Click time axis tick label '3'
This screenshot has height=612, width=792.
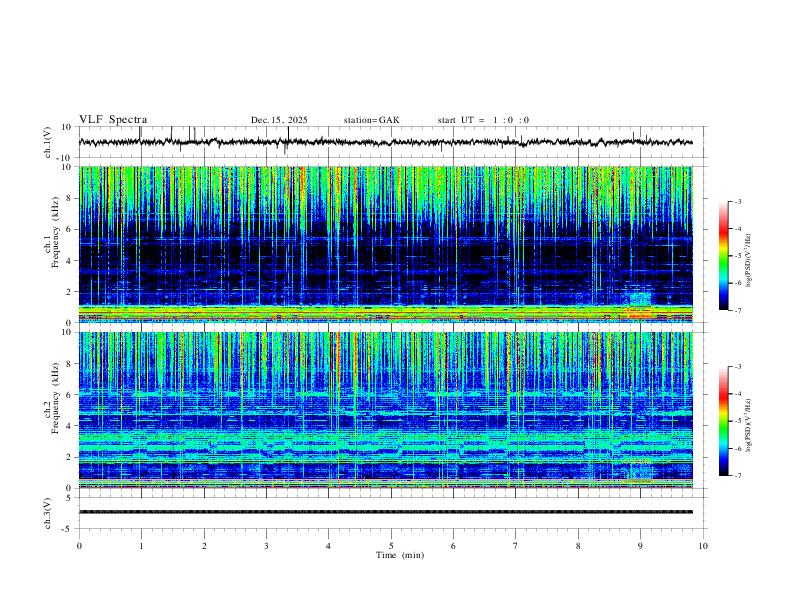266,546
